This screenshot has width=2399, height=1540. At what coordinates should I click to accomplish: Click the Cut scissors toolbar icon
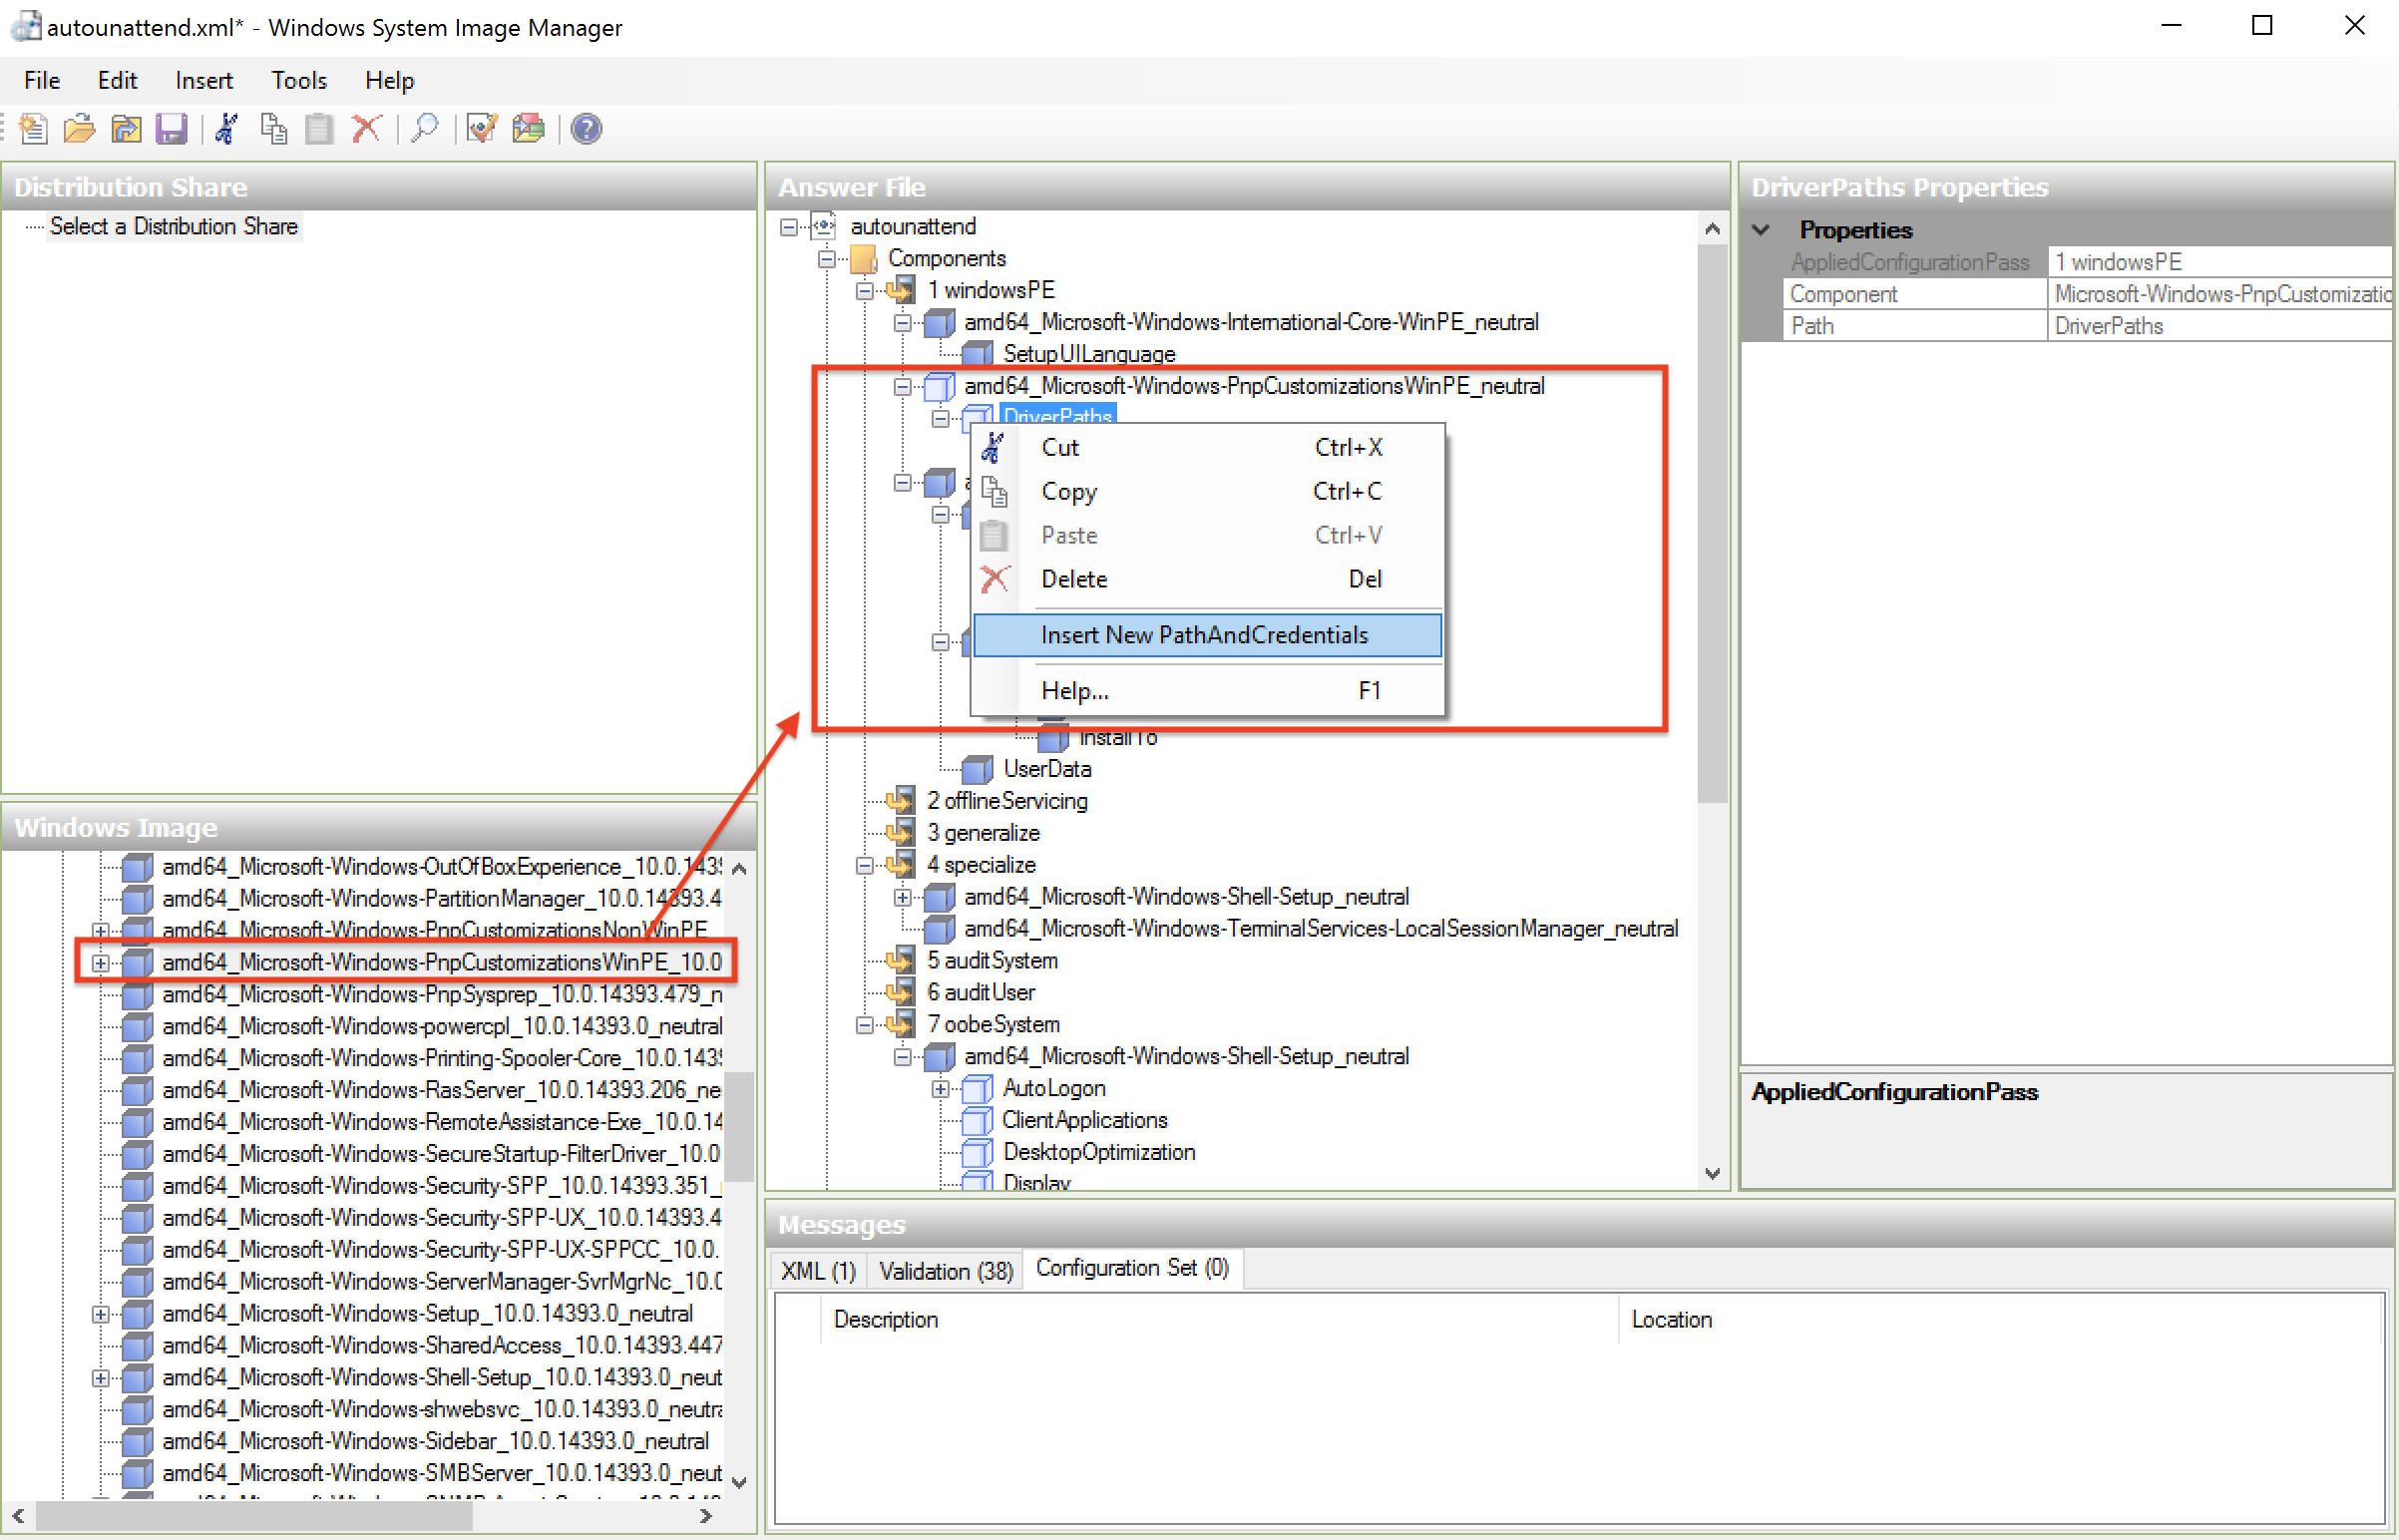click(x=227, y=129)
